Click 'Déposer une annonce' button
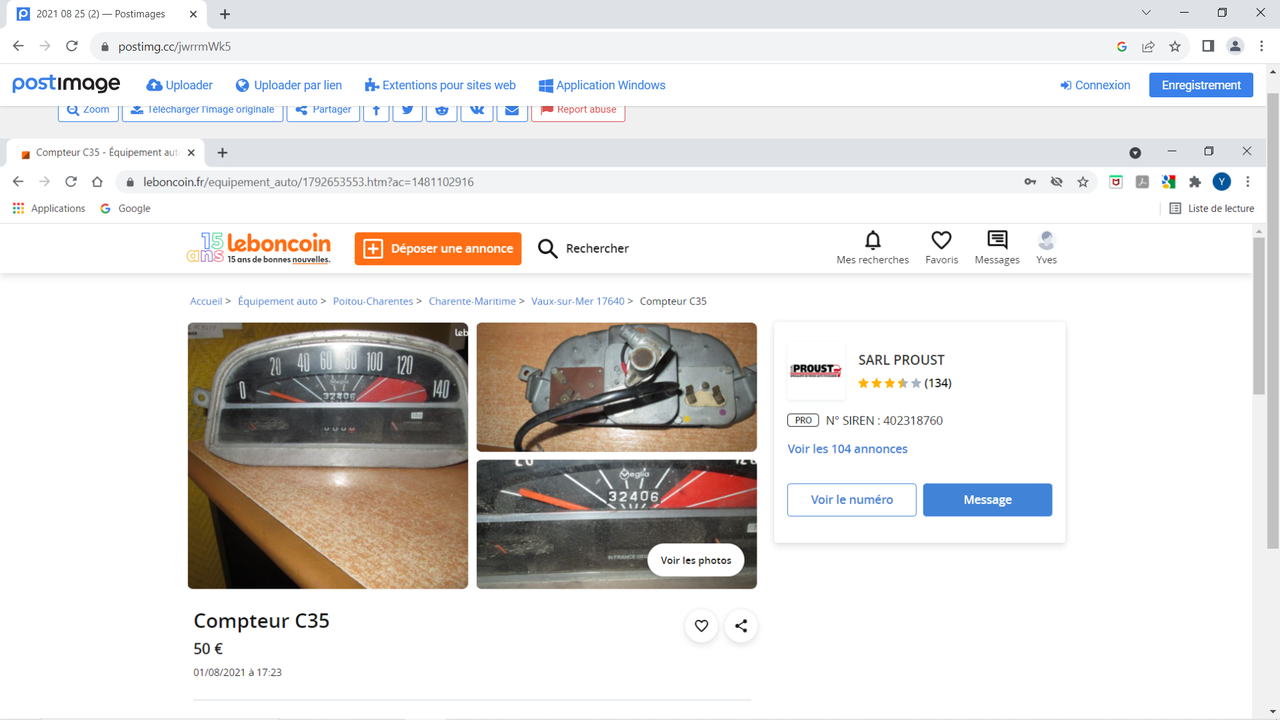 pyautogui.click(x=438, y=248)
